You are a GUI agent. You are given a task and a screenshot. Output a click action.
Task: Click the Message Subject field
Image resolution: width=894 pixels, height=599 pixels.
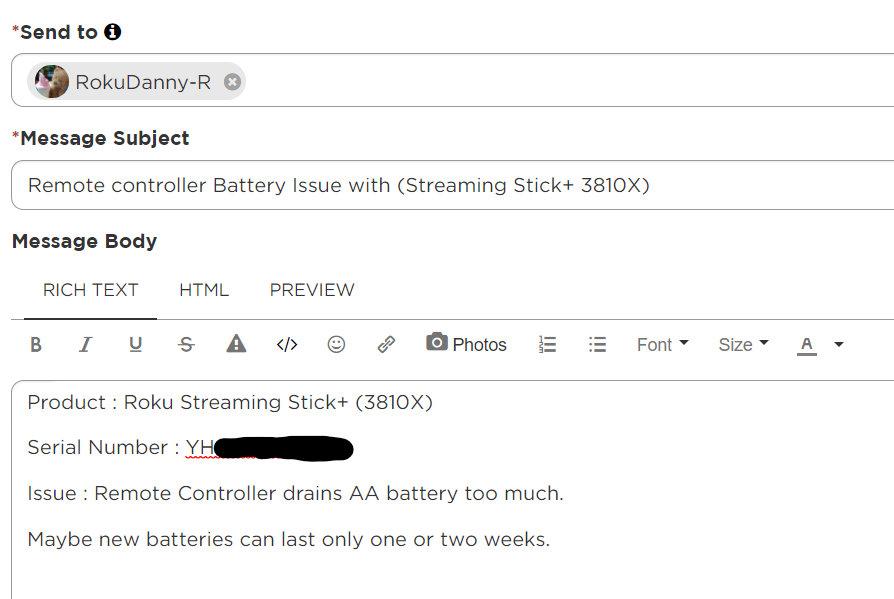(x=452, y=185)
